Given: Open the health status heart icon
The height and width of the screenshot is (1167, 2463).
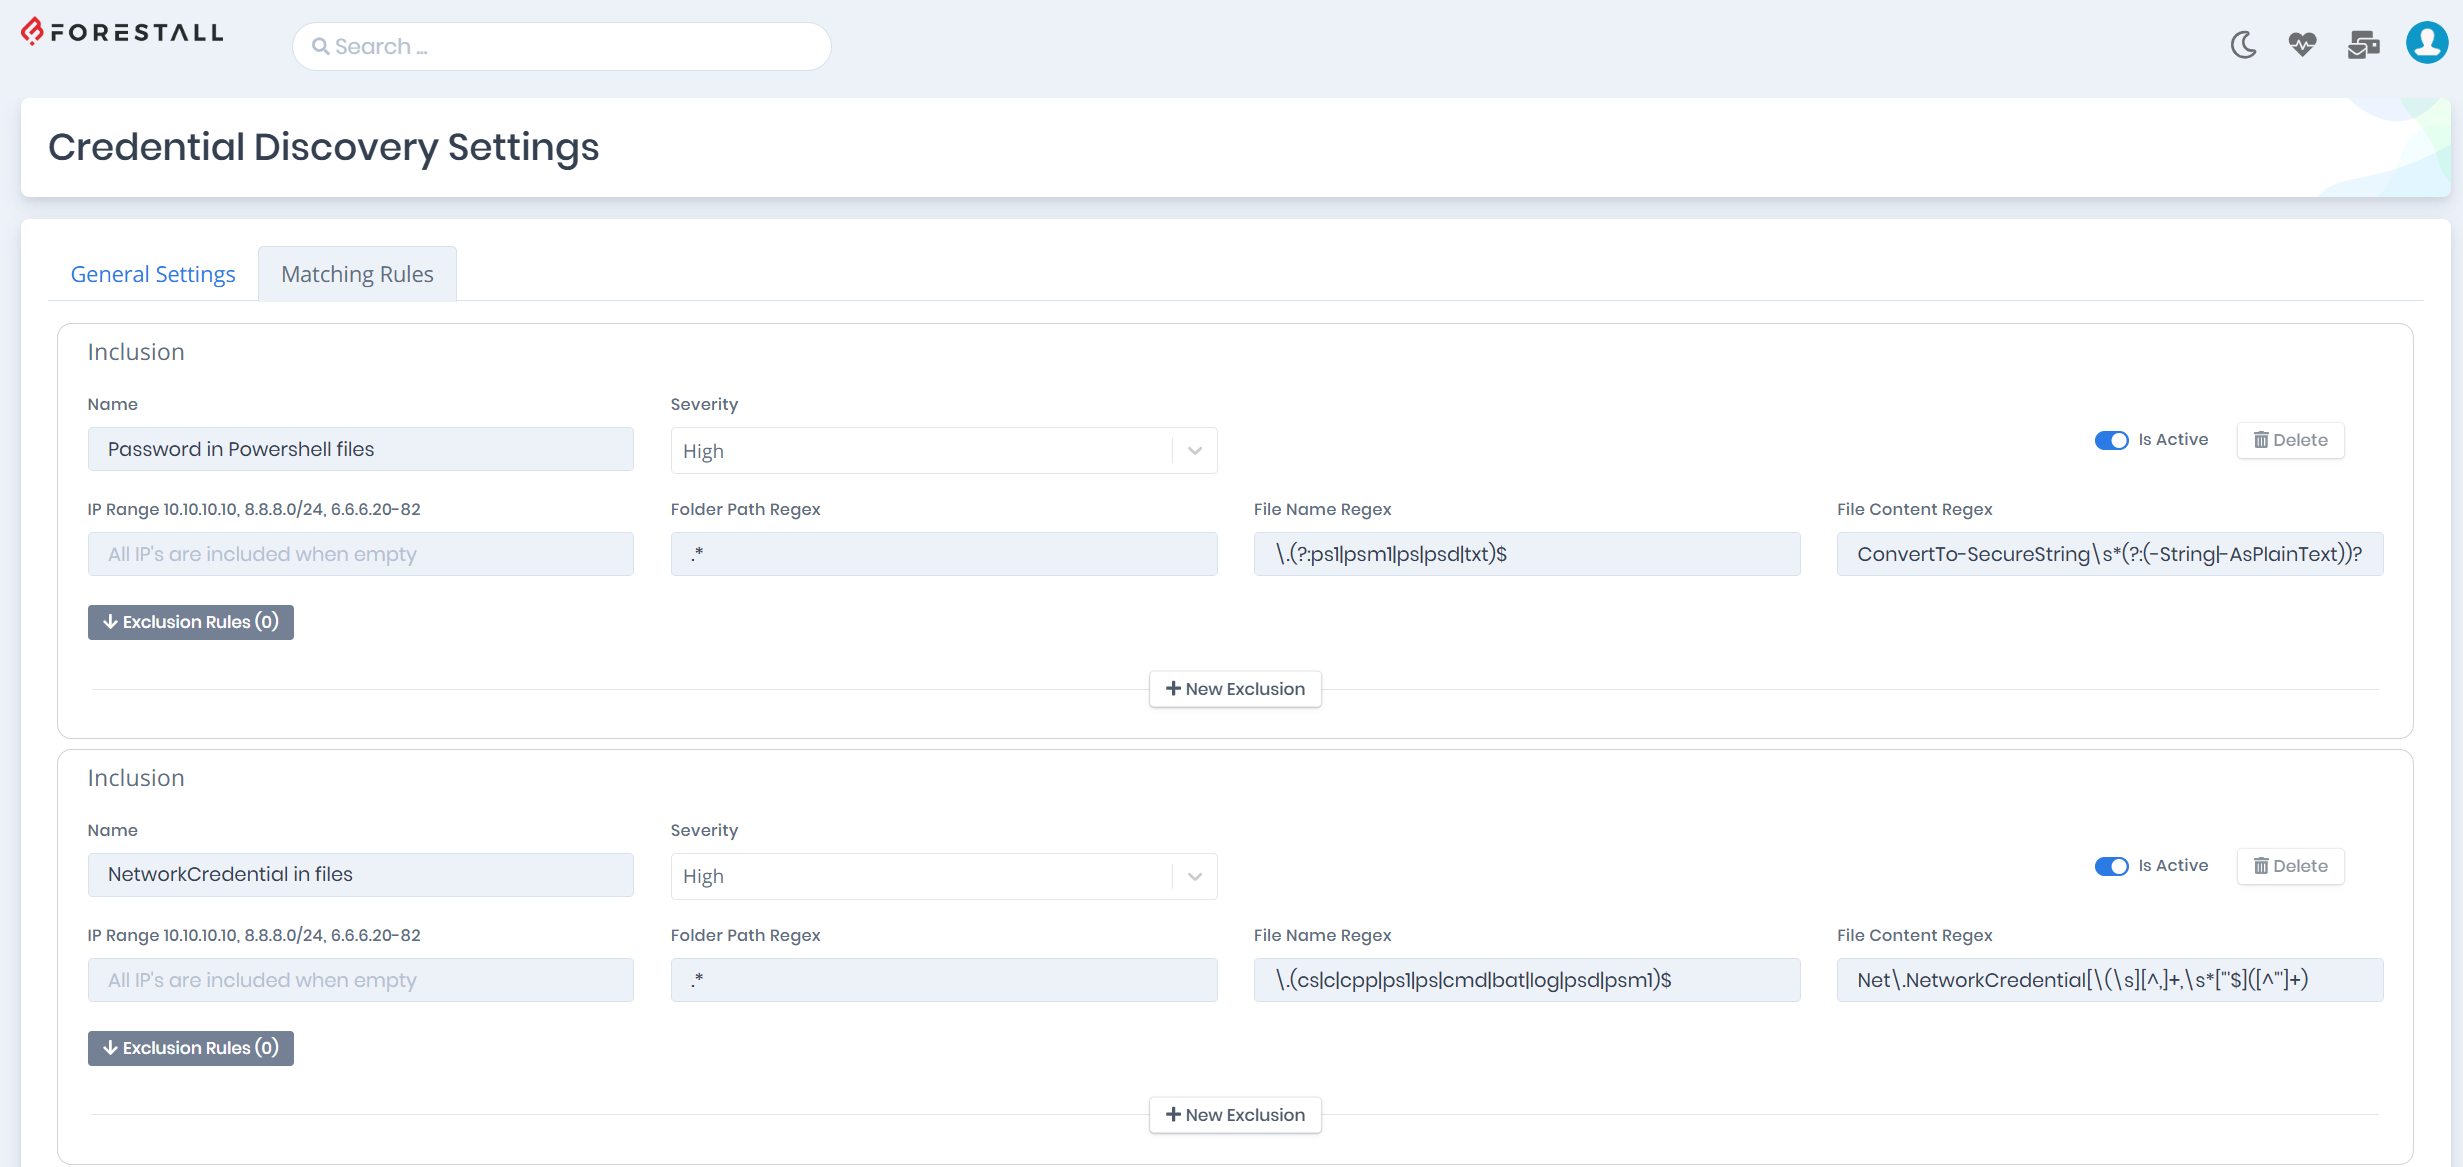Looking at the screenshot, I should pos(2303,44).
